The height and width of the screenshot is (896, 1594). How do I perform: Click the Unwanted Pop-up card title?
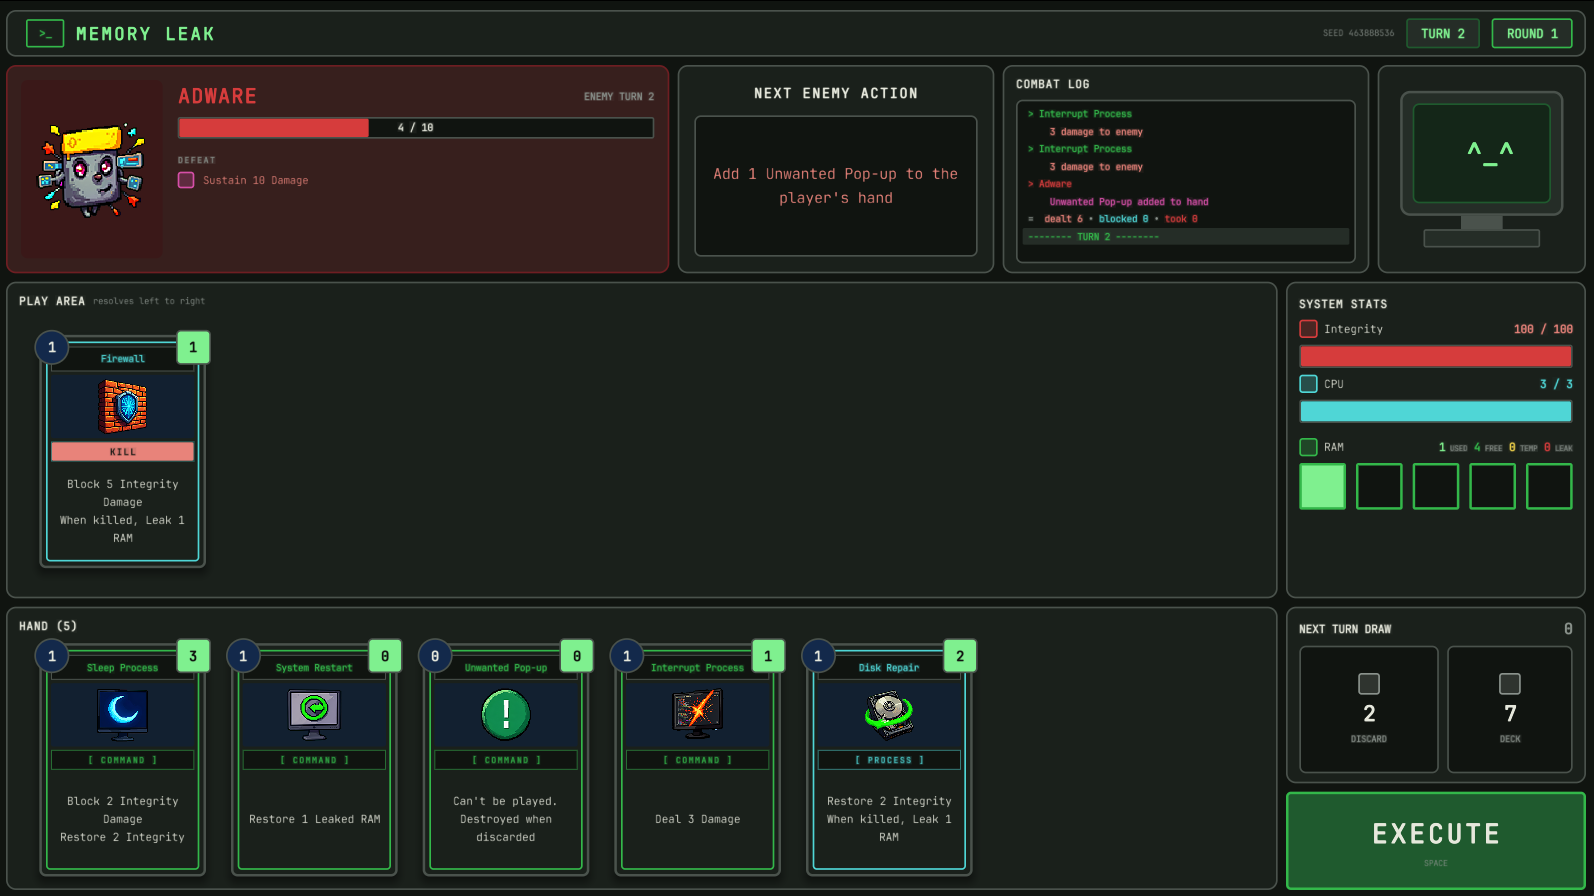[x=506, y=668]
